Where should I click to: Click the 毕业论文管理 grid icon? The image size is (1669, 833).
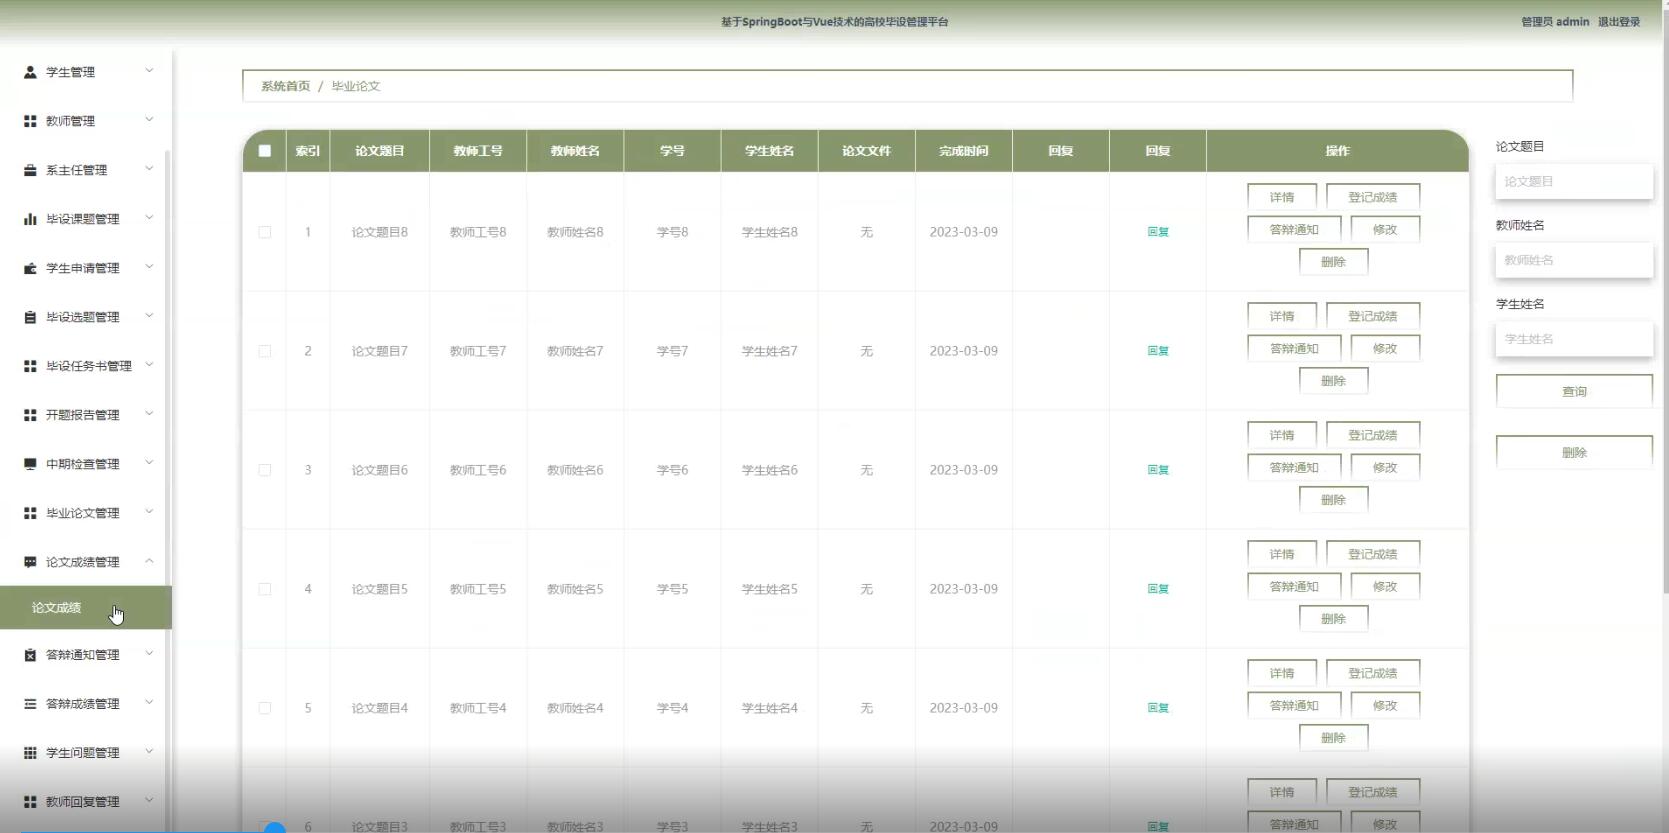pyautogui.click(x=30, y=513)
